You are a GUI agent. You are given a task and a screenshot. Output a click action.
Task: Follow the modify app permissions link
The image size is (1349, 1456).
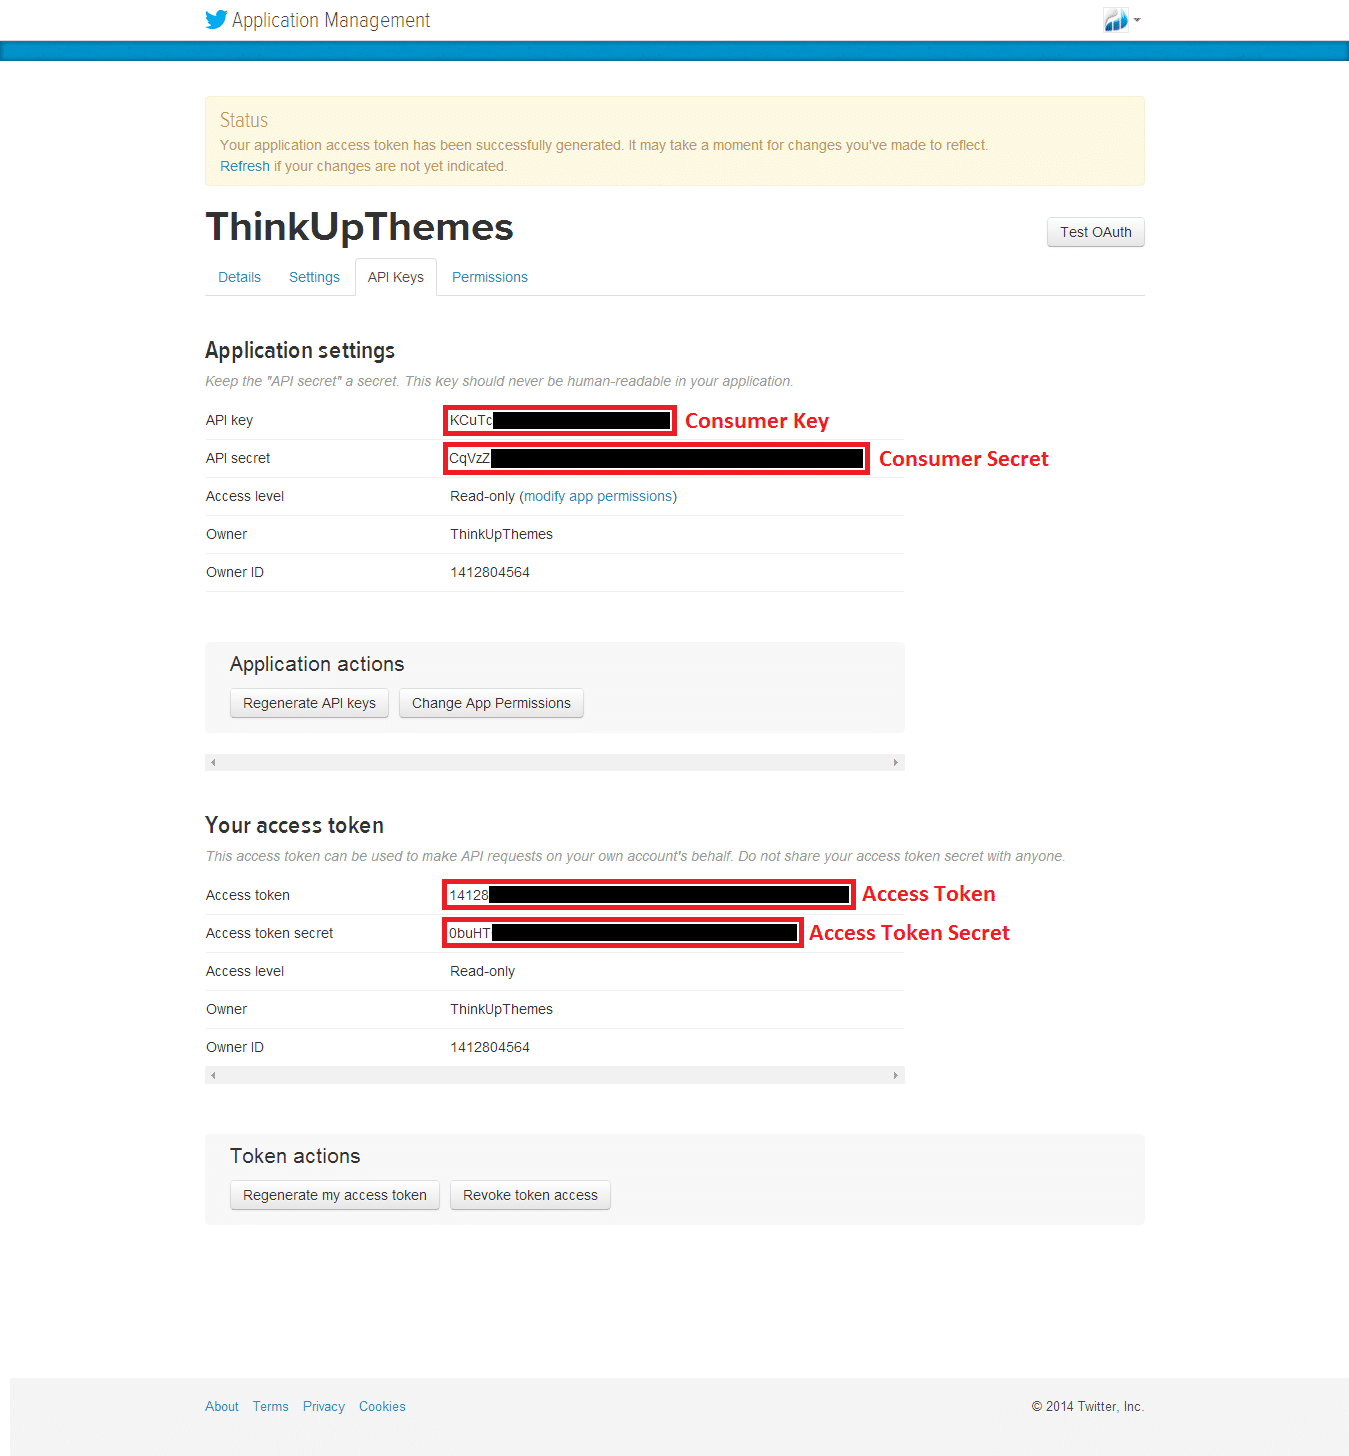click(598, 496)
